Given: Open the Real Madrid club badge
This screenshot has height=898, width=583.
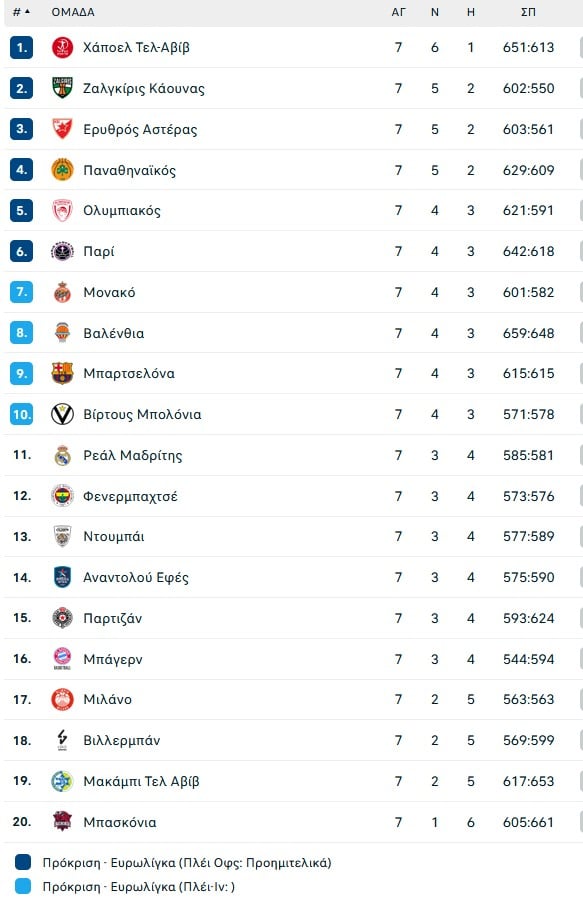Looking at the screenshot, I should 62,455.
